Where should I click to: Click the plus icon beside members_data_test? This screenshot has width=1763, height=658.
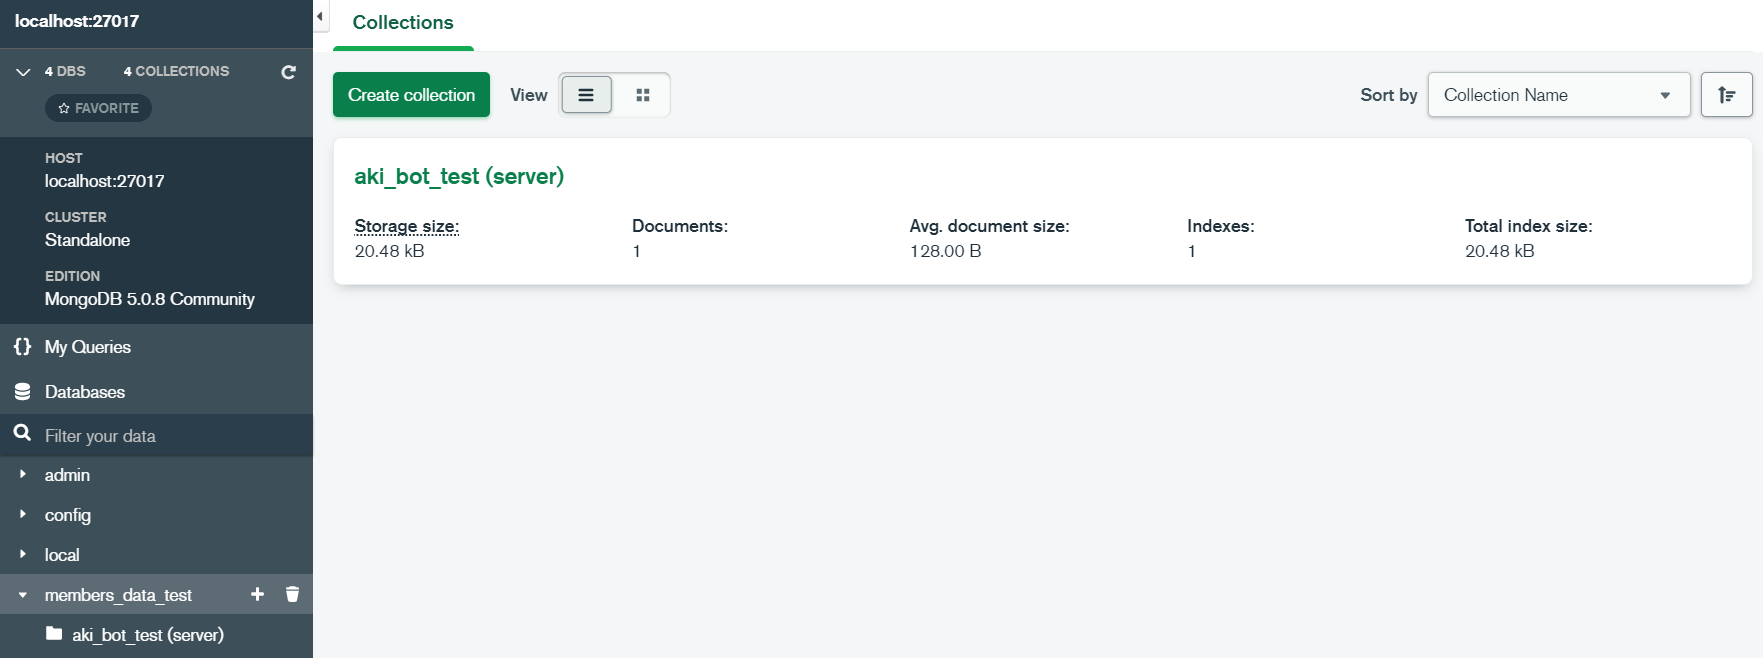click(x=257, y=594)
